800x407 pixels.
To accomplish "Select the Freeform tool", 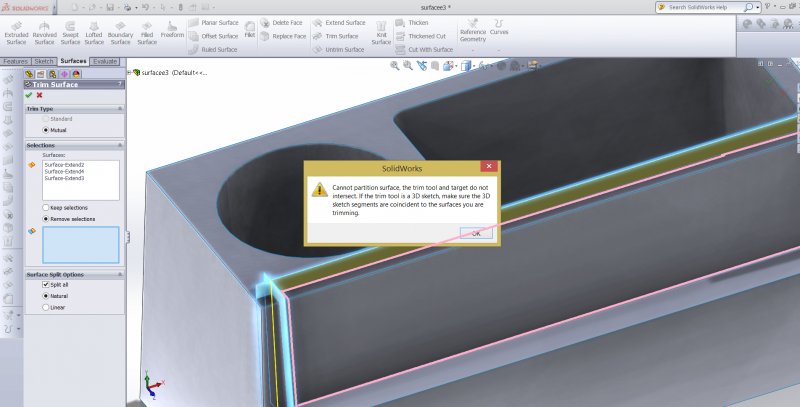I will [172, 30].
